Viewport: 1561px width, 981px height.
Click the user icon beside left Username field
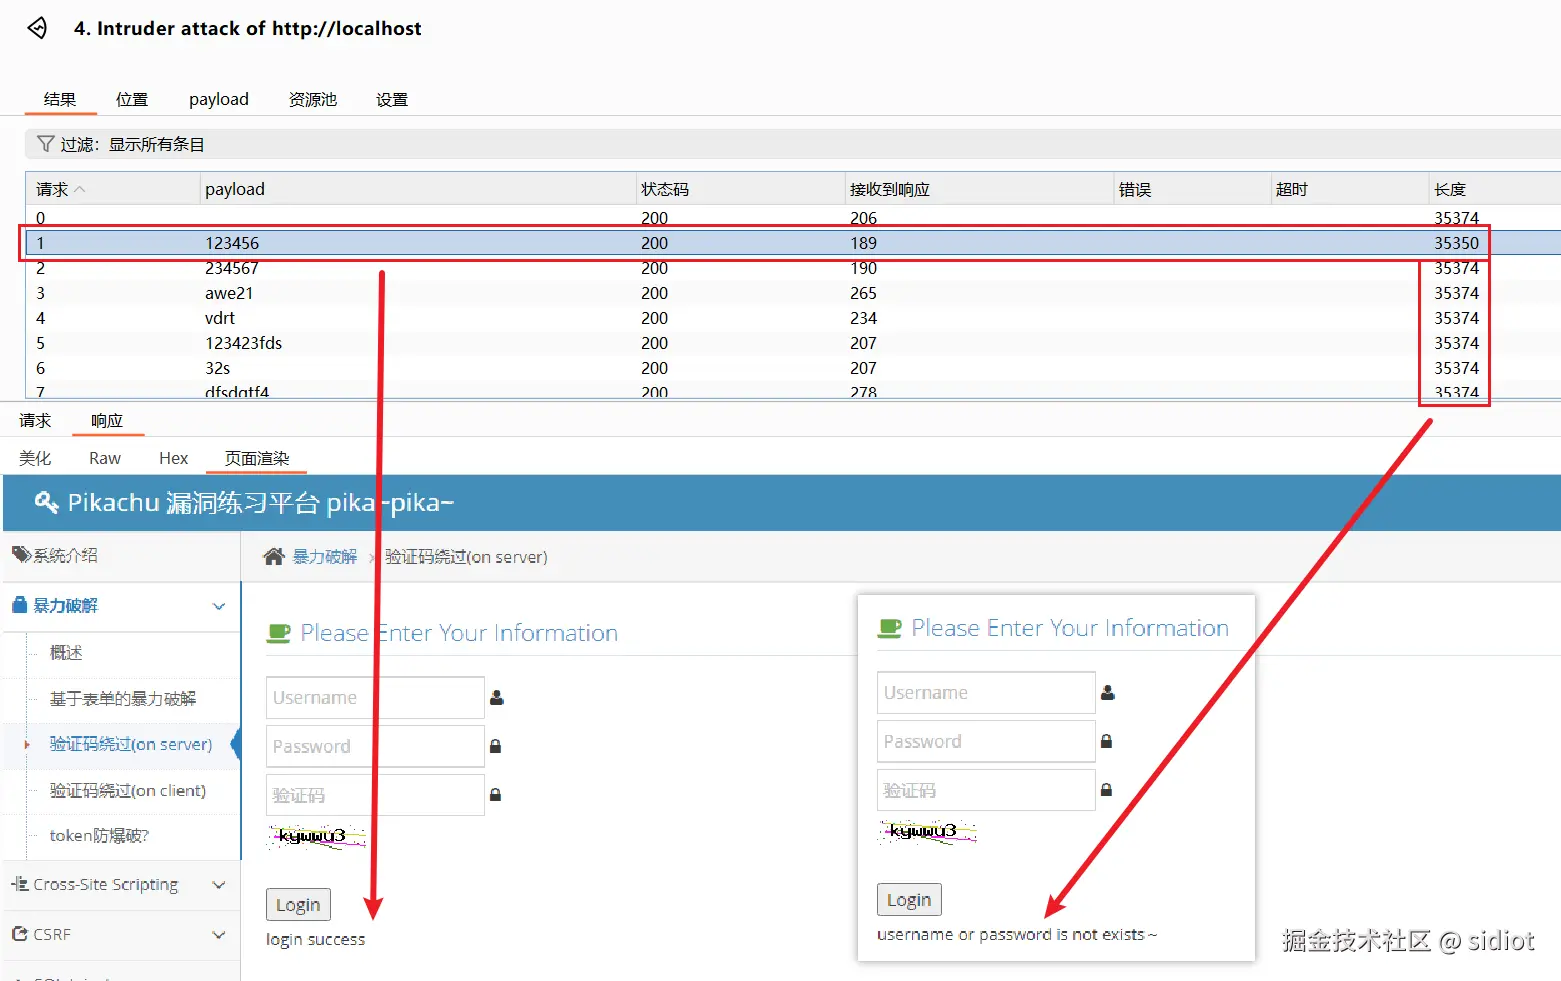click(x=497, y=698)
